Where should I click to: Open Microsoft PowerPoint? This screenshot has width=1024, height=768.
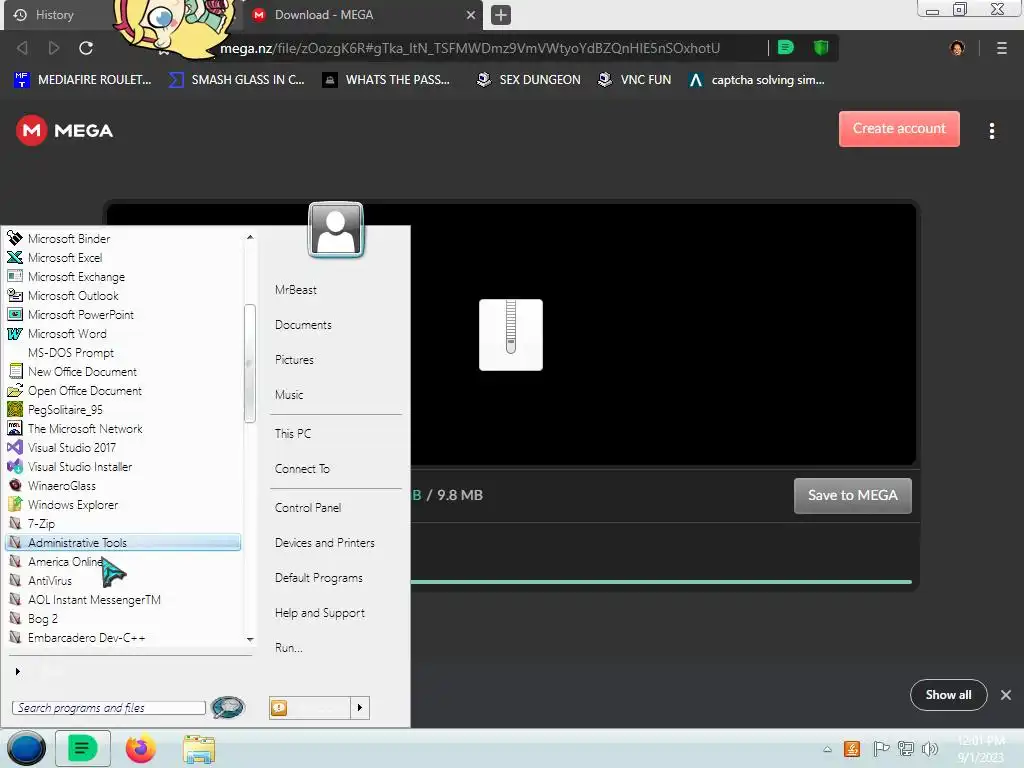pyautogui.click(x=80, y=315)
